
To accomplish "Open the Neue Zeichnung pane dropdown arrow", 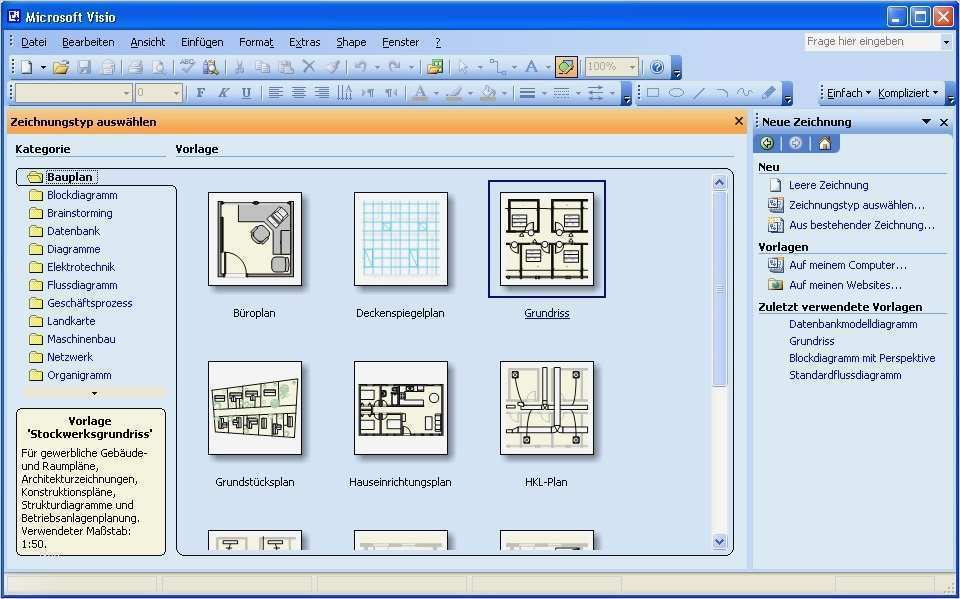I will click(926, 122).
